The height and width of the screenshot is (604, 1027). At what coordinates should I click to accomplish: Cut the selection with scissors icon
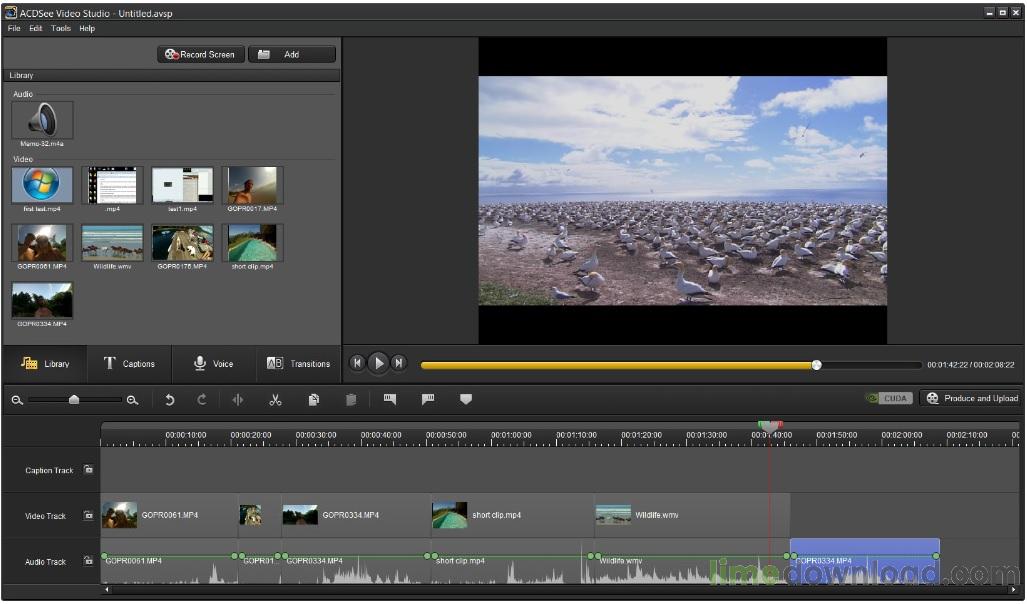(x=275, y=400)
